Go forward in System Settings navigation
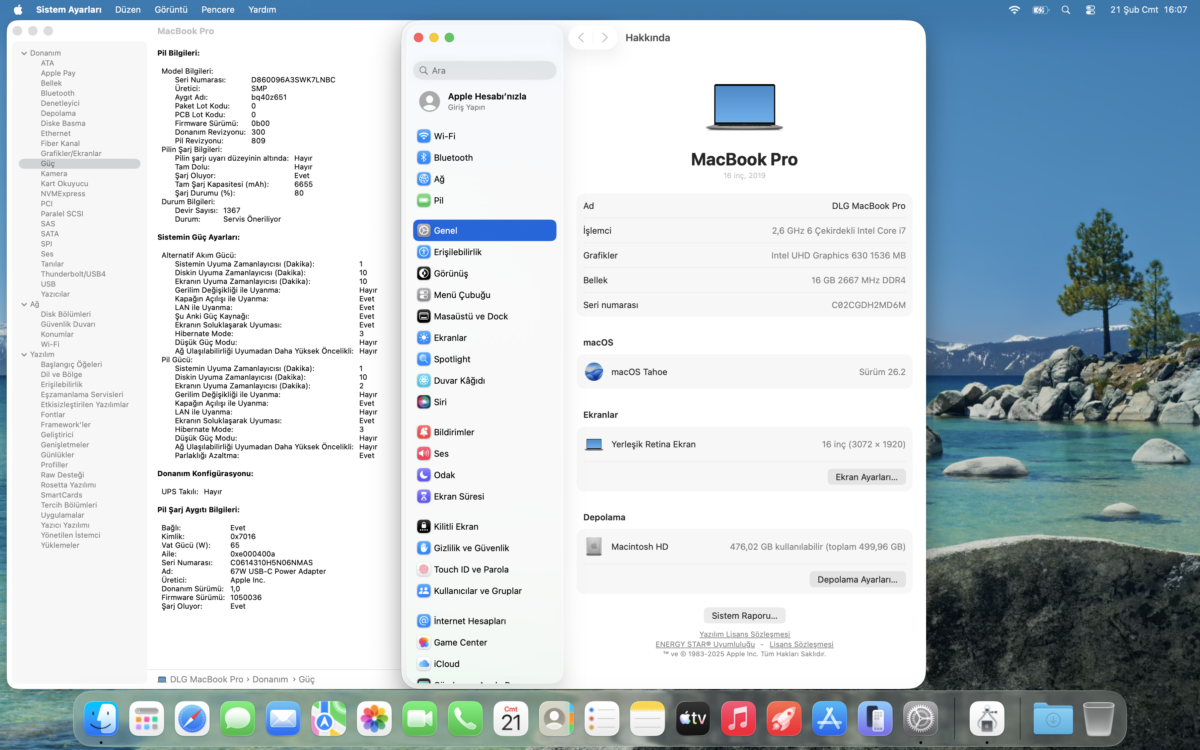This screenshot has width=1200, height=750. point(604,38)
